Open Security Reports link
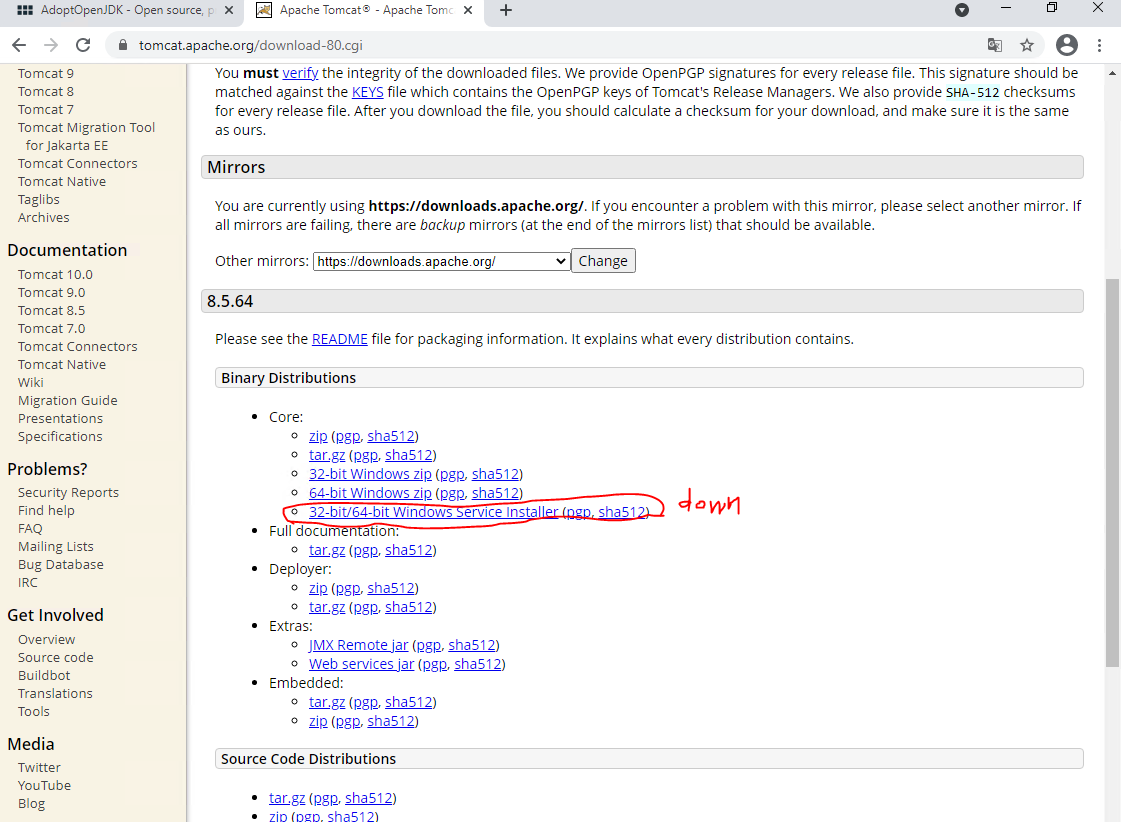 (69, 492)
